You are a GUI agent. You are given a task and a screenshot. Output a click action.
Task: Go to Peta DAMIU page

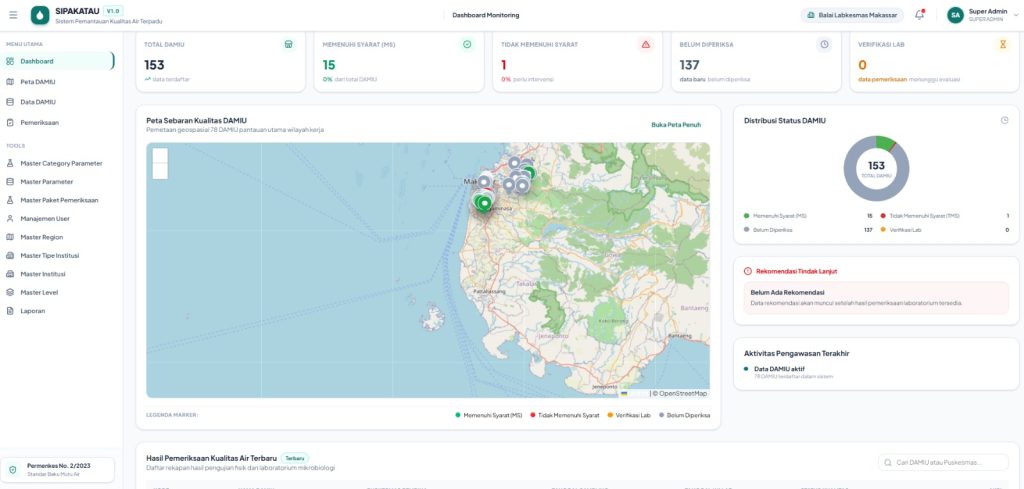click(x=58, y=82)
